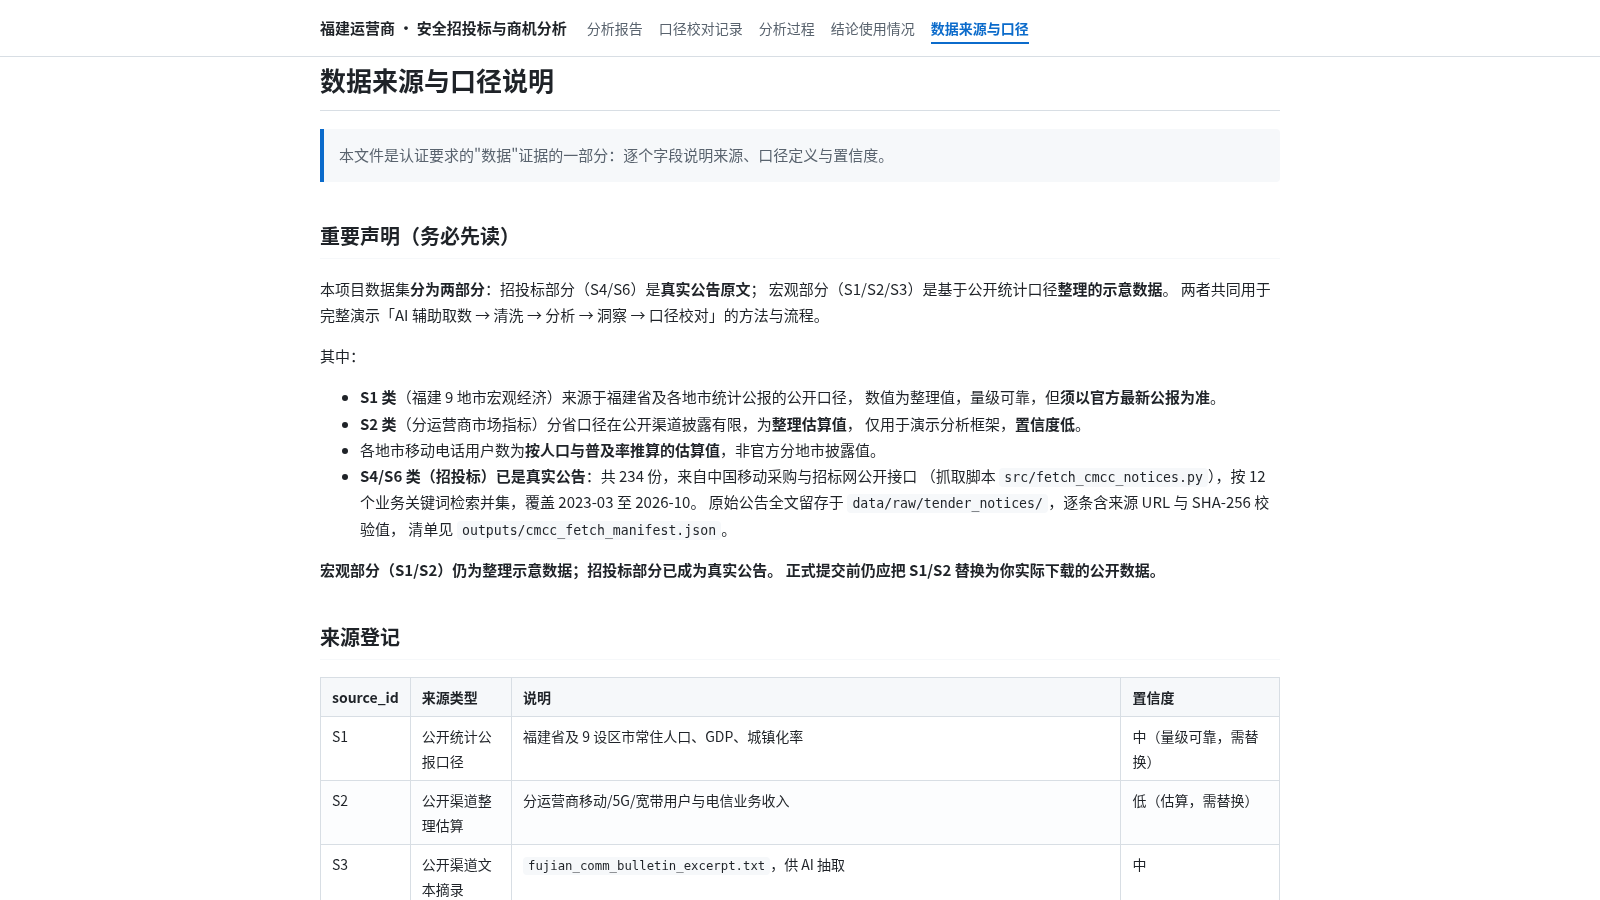This screenshot has height=900, width=1600.
Task: Click the S2 cell in source table
Action: point(365,813)
